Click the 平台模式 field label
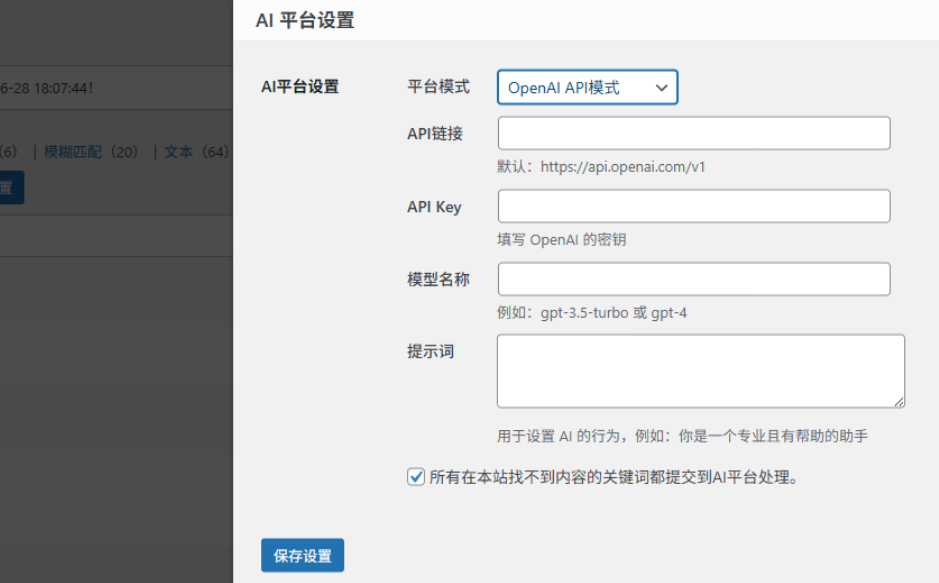Image resolution: width=939 pixels, height=583 pixels. click(x=438, y=87)
